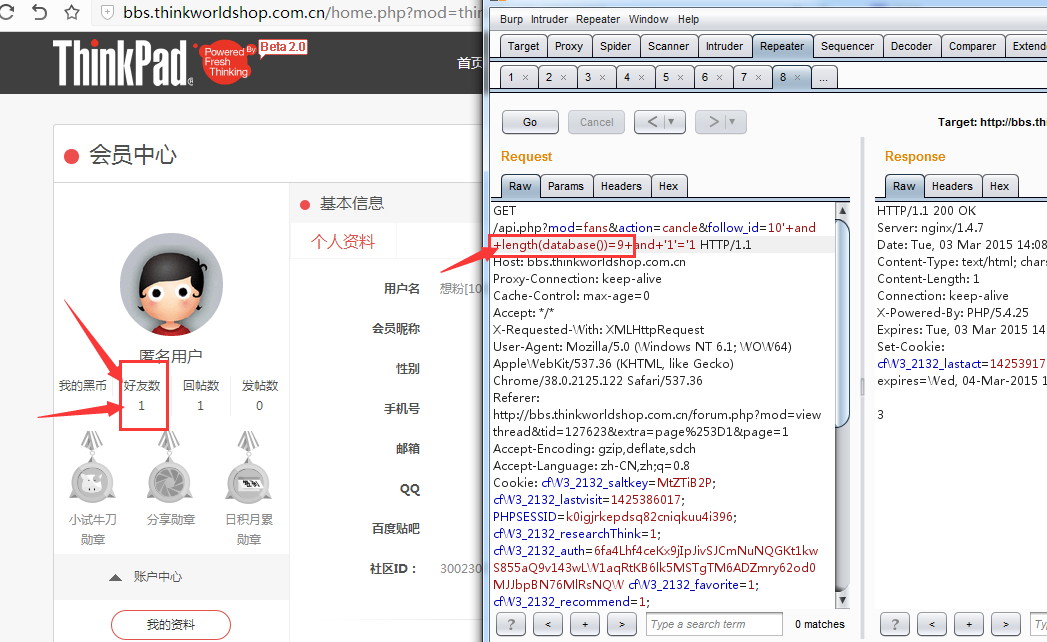Switch to the Proxy tab

pyautogui.click(x=569, y=46)
